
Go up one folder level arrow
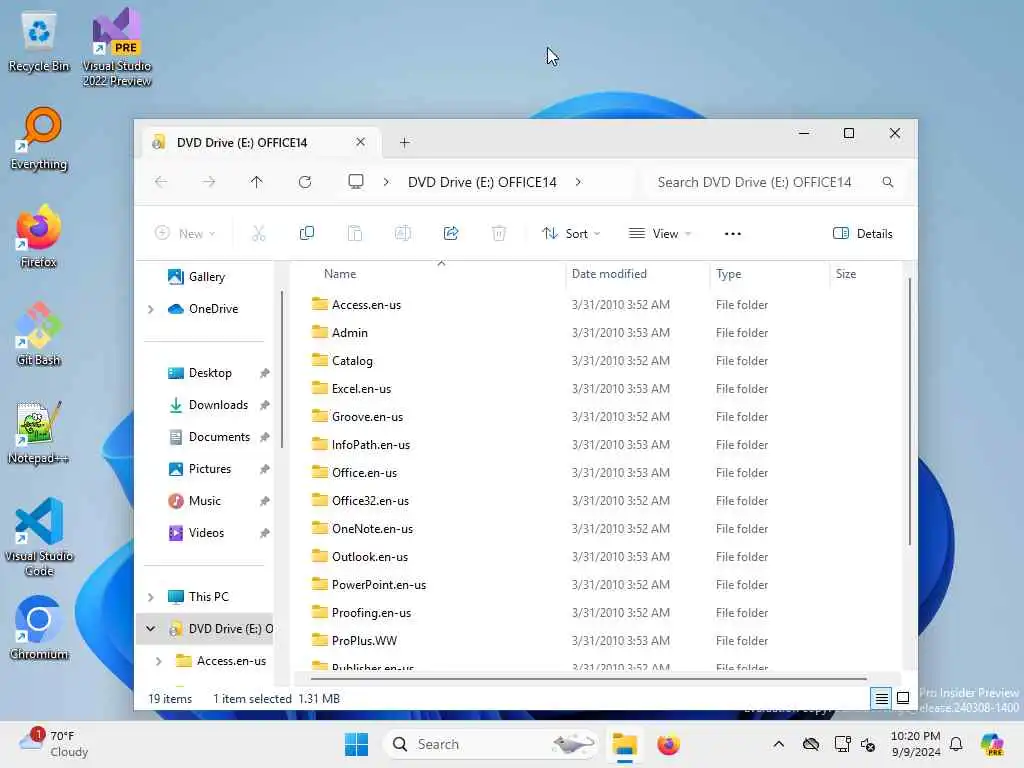[x=257, y=182]
